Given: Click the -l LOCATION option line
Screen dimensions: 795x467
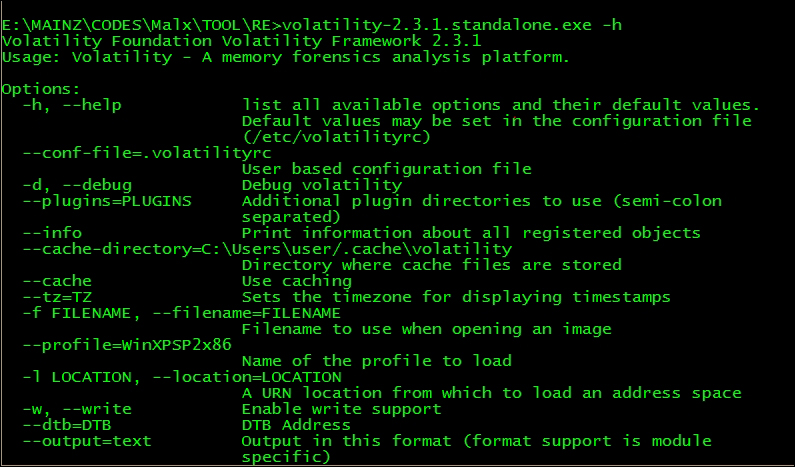Looking at the screenshot, I should tap(181, 376).
